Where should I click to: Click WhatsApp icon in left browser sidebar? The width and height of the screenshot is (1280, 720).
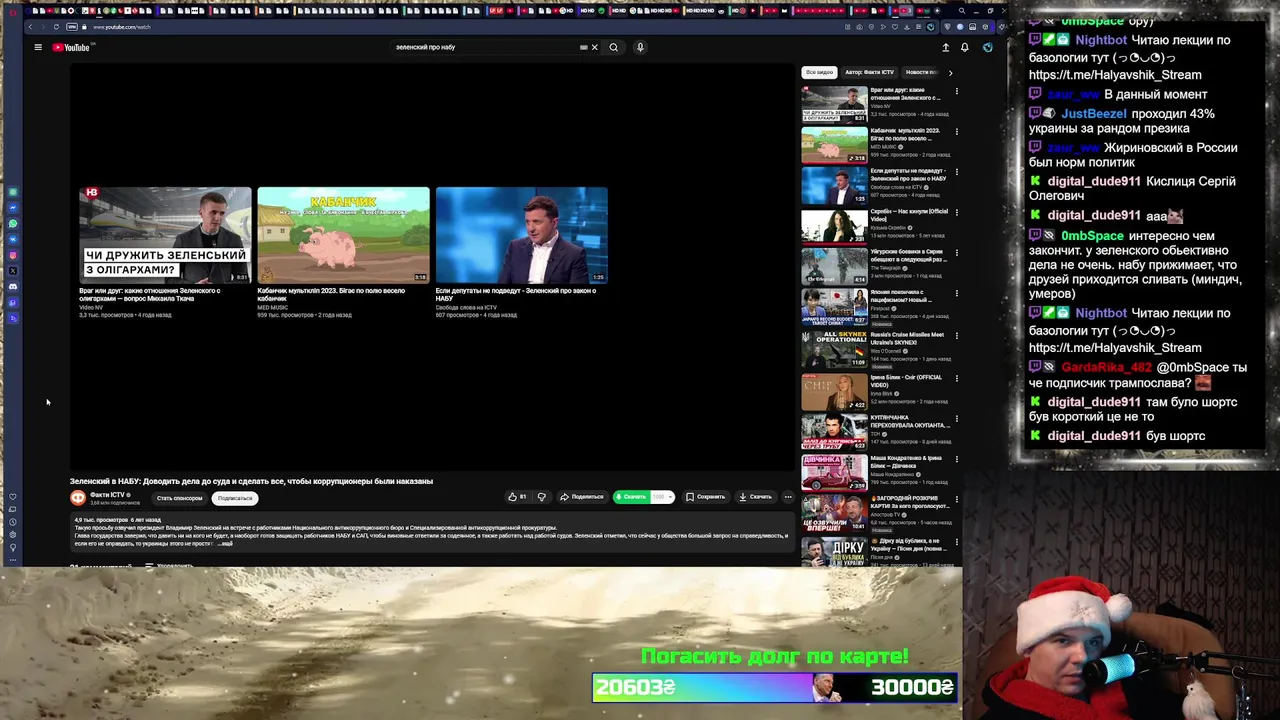[x=13, y=223]
